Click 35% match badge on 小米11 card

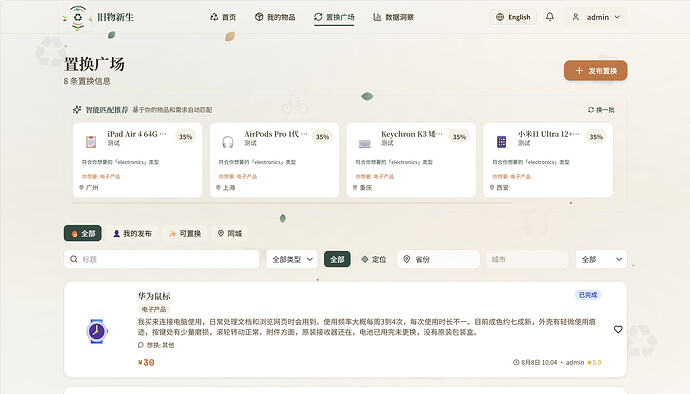tap(596, 137)
